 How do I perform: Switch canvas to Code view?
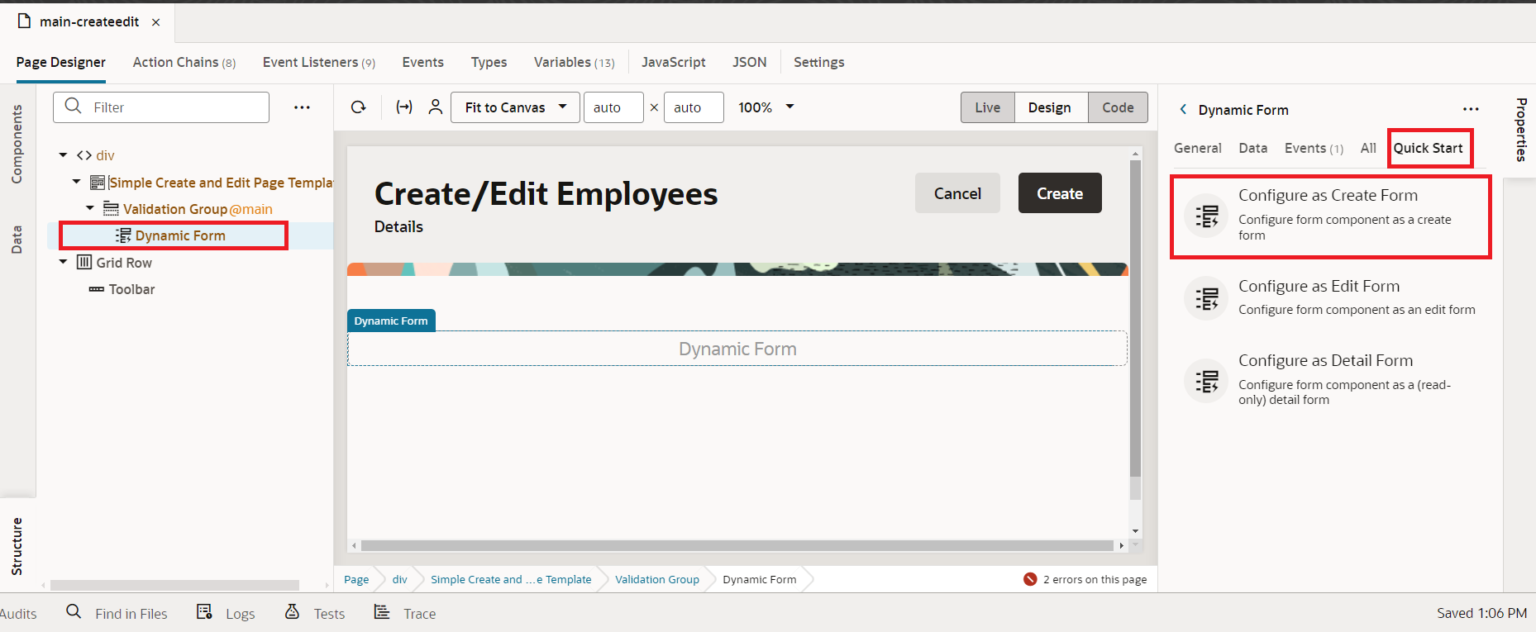click(1118, 107)
